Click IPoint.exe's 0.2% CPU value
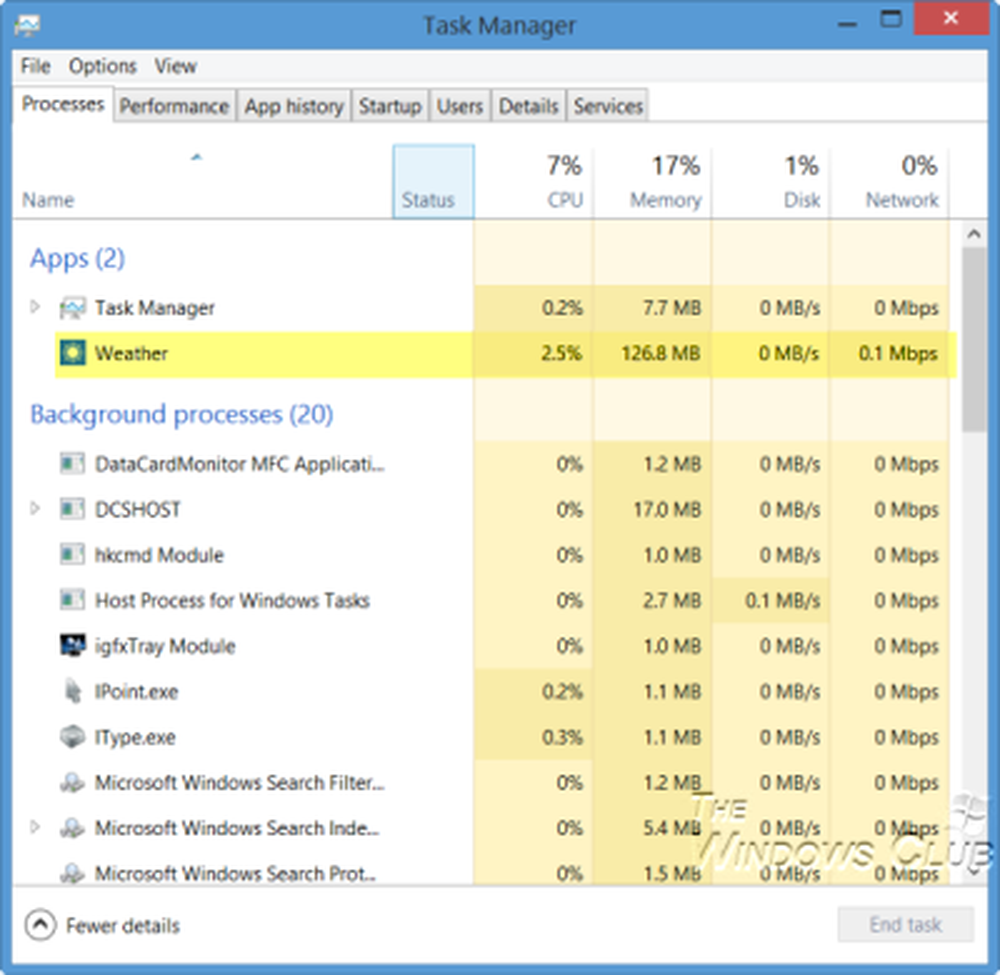The height and width of the screenshot is (975, 1000). 562,691
